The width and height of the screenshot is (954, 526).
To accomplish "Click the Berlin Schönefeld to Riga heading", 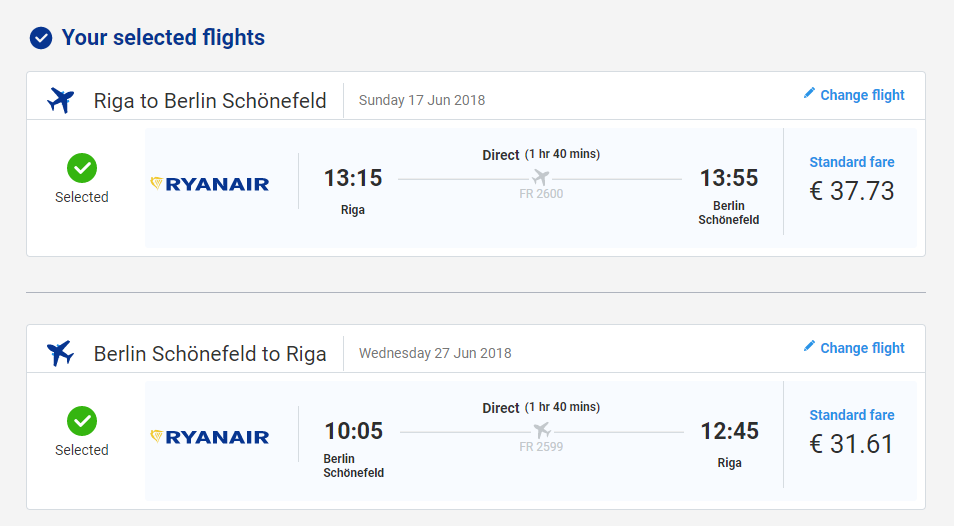I will tap(210, 353).
